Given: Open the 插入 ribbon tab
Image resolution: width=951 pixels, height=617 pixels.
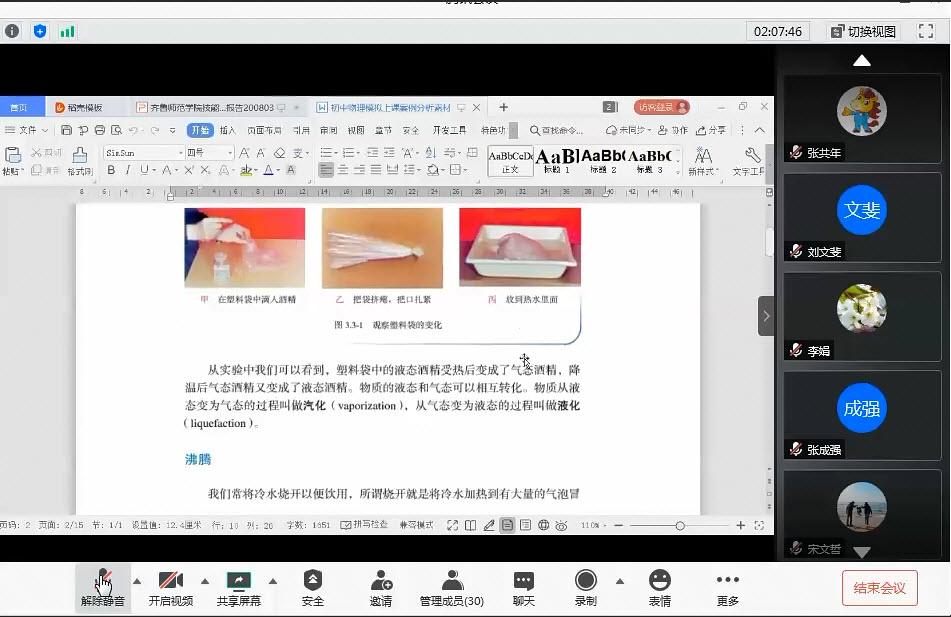Looking at the screenshot, I should [228, 130].
